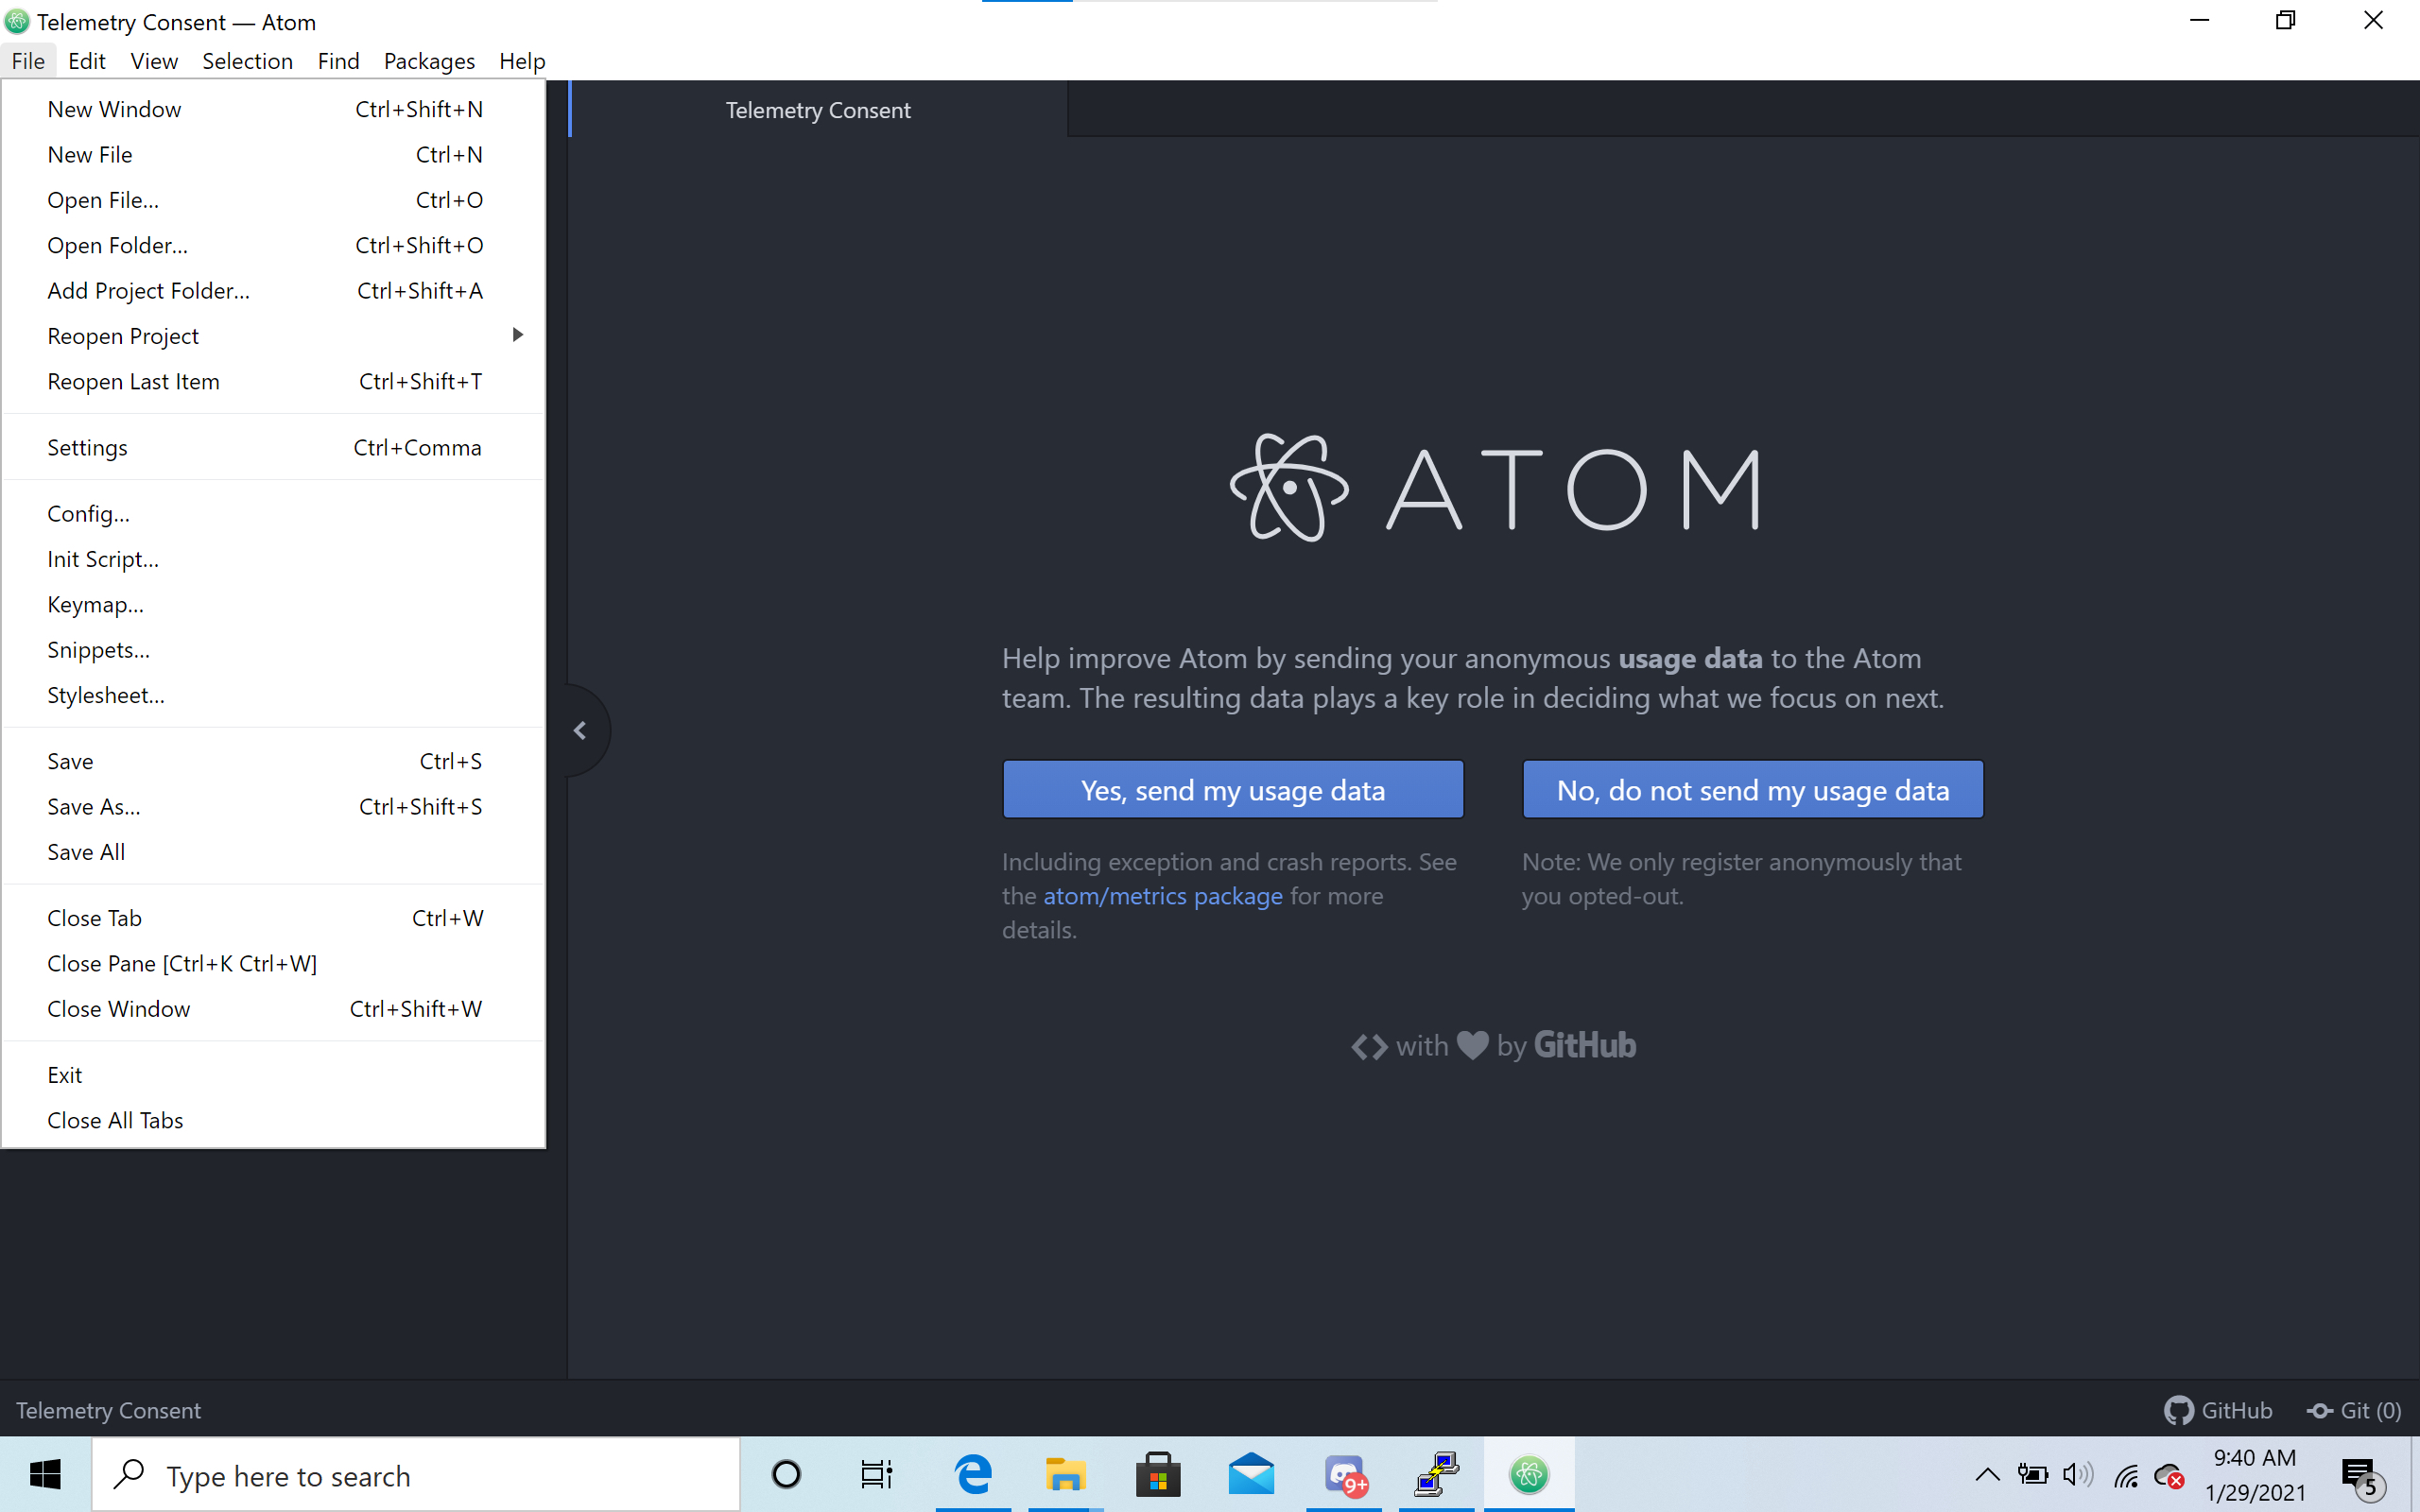Open the Find menu

coord(338,61)
